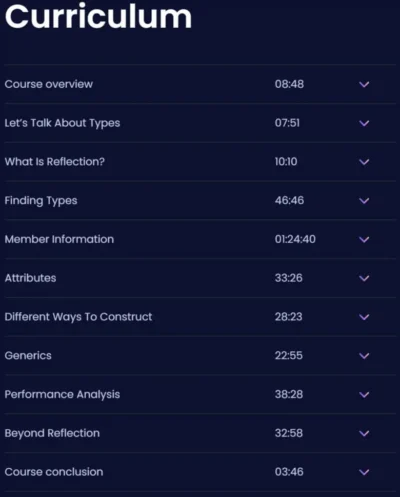
Task: Expand the Performance Analysis chevron
Action: pyautogui.click(x=364, y=395)
